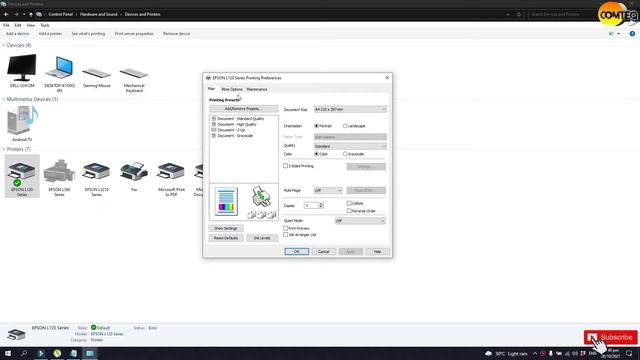Image resolution: width=640 pixels, height=360 pixels.
Task: Select the EPSON L3210 Series printer icon
Action: coord(96,171)
